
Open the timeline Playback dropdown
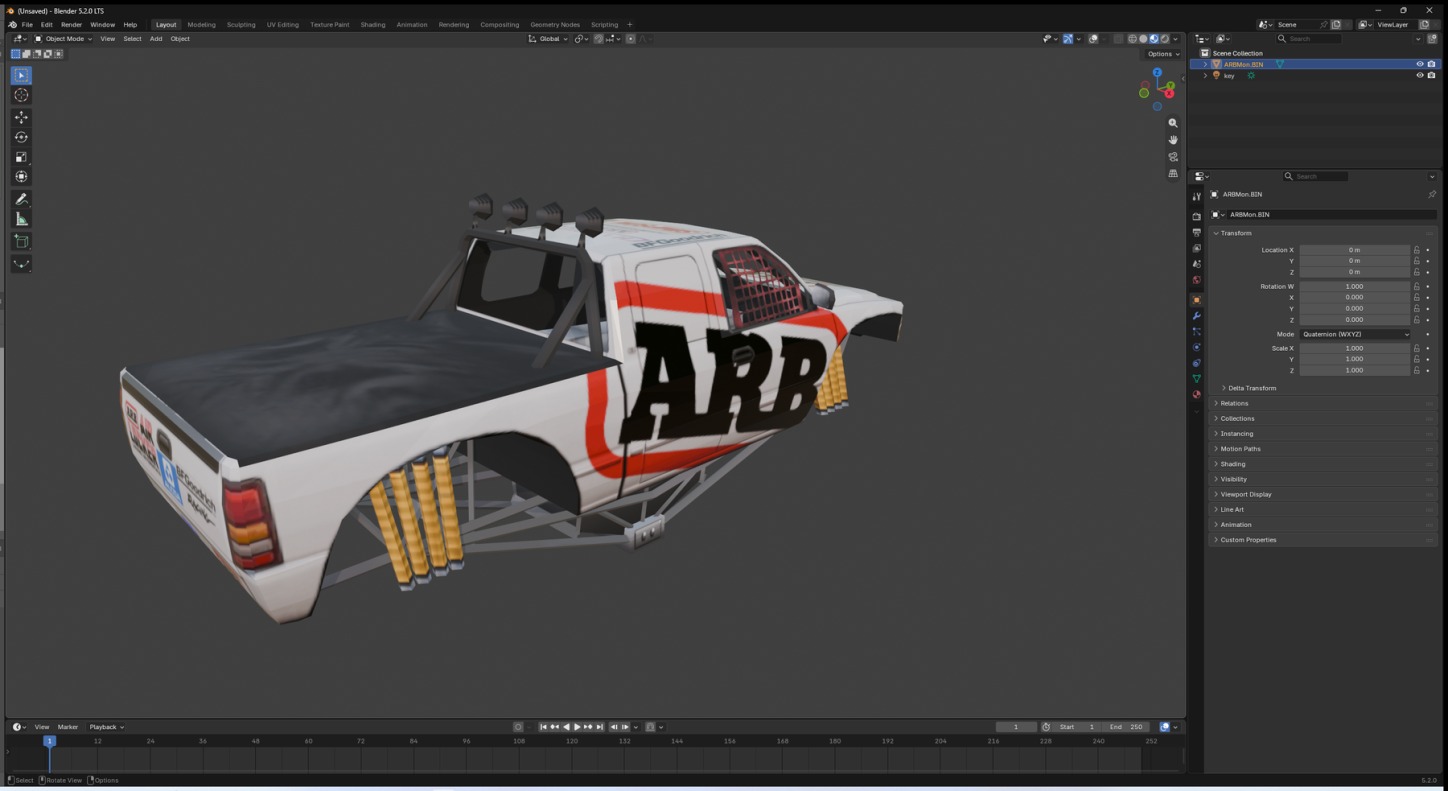106,727
